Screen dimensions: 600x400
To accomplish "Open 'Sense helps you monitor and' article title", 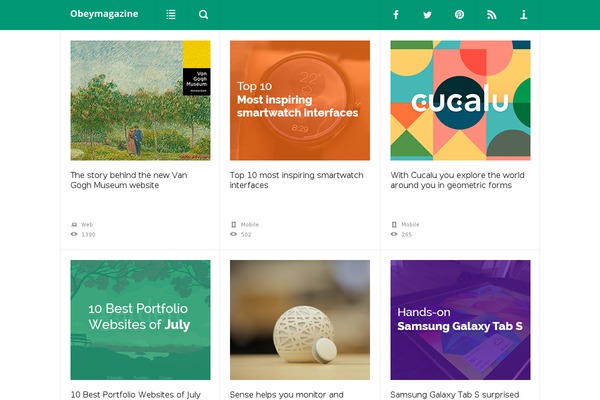I will (287, 394).
